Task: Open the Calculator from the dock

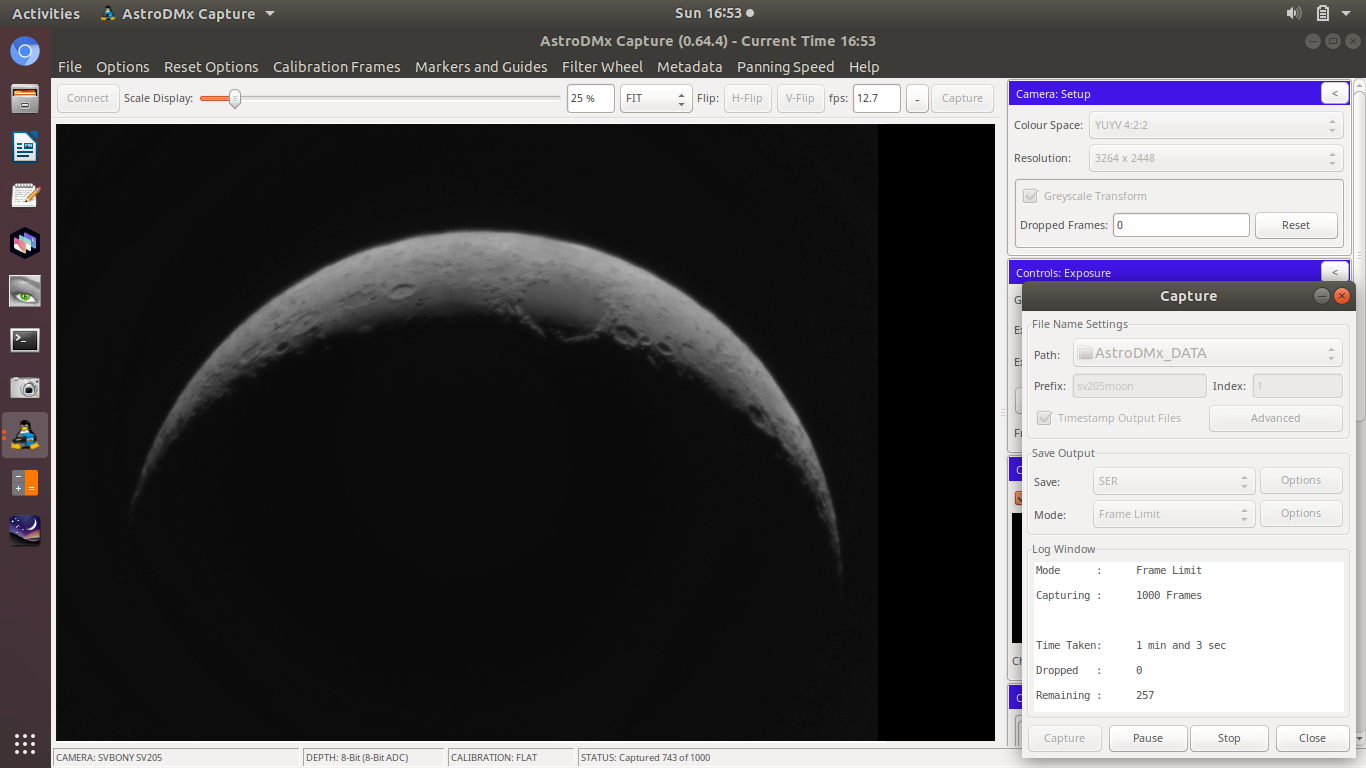Action: (24, 483)
